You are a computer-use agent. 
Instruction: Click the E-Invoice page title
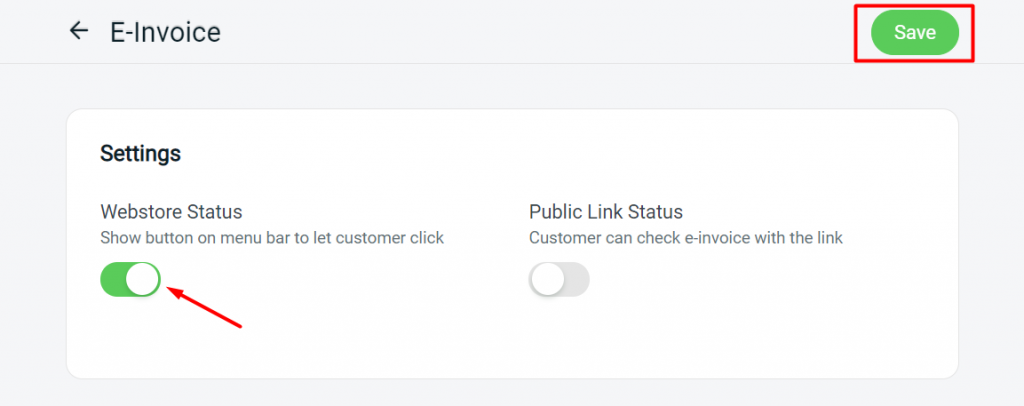point(165,32)
